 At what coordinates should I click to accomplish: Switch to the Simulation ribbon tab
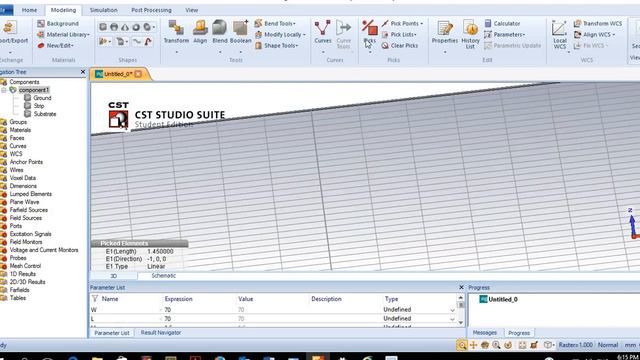(103, 10)
